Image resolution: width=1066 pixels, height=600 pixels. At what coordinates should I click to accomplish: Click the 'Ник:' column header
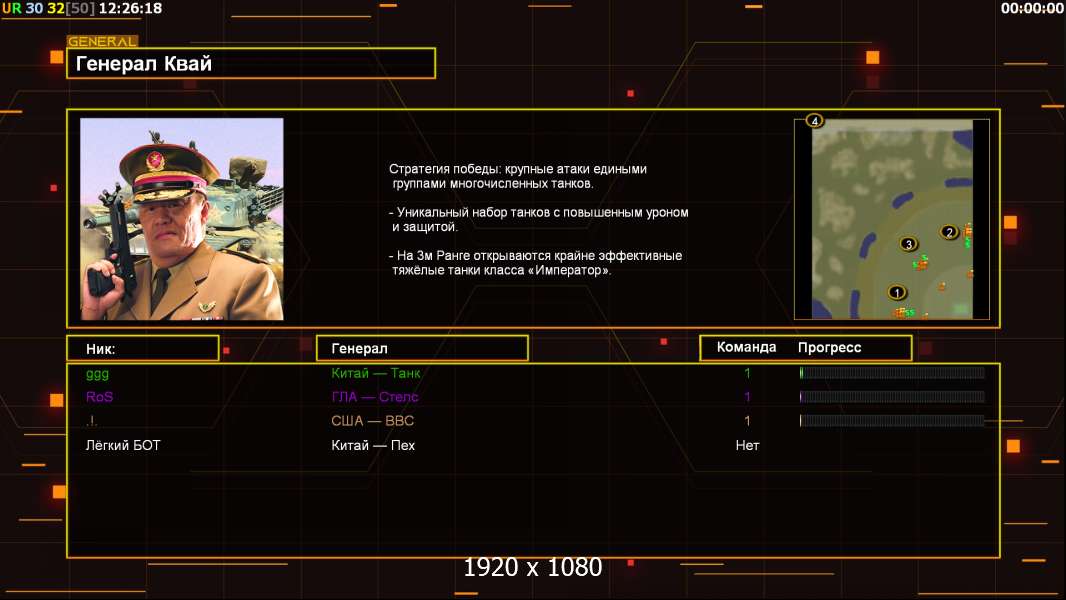pyautogui.click(x=143, y=348)
